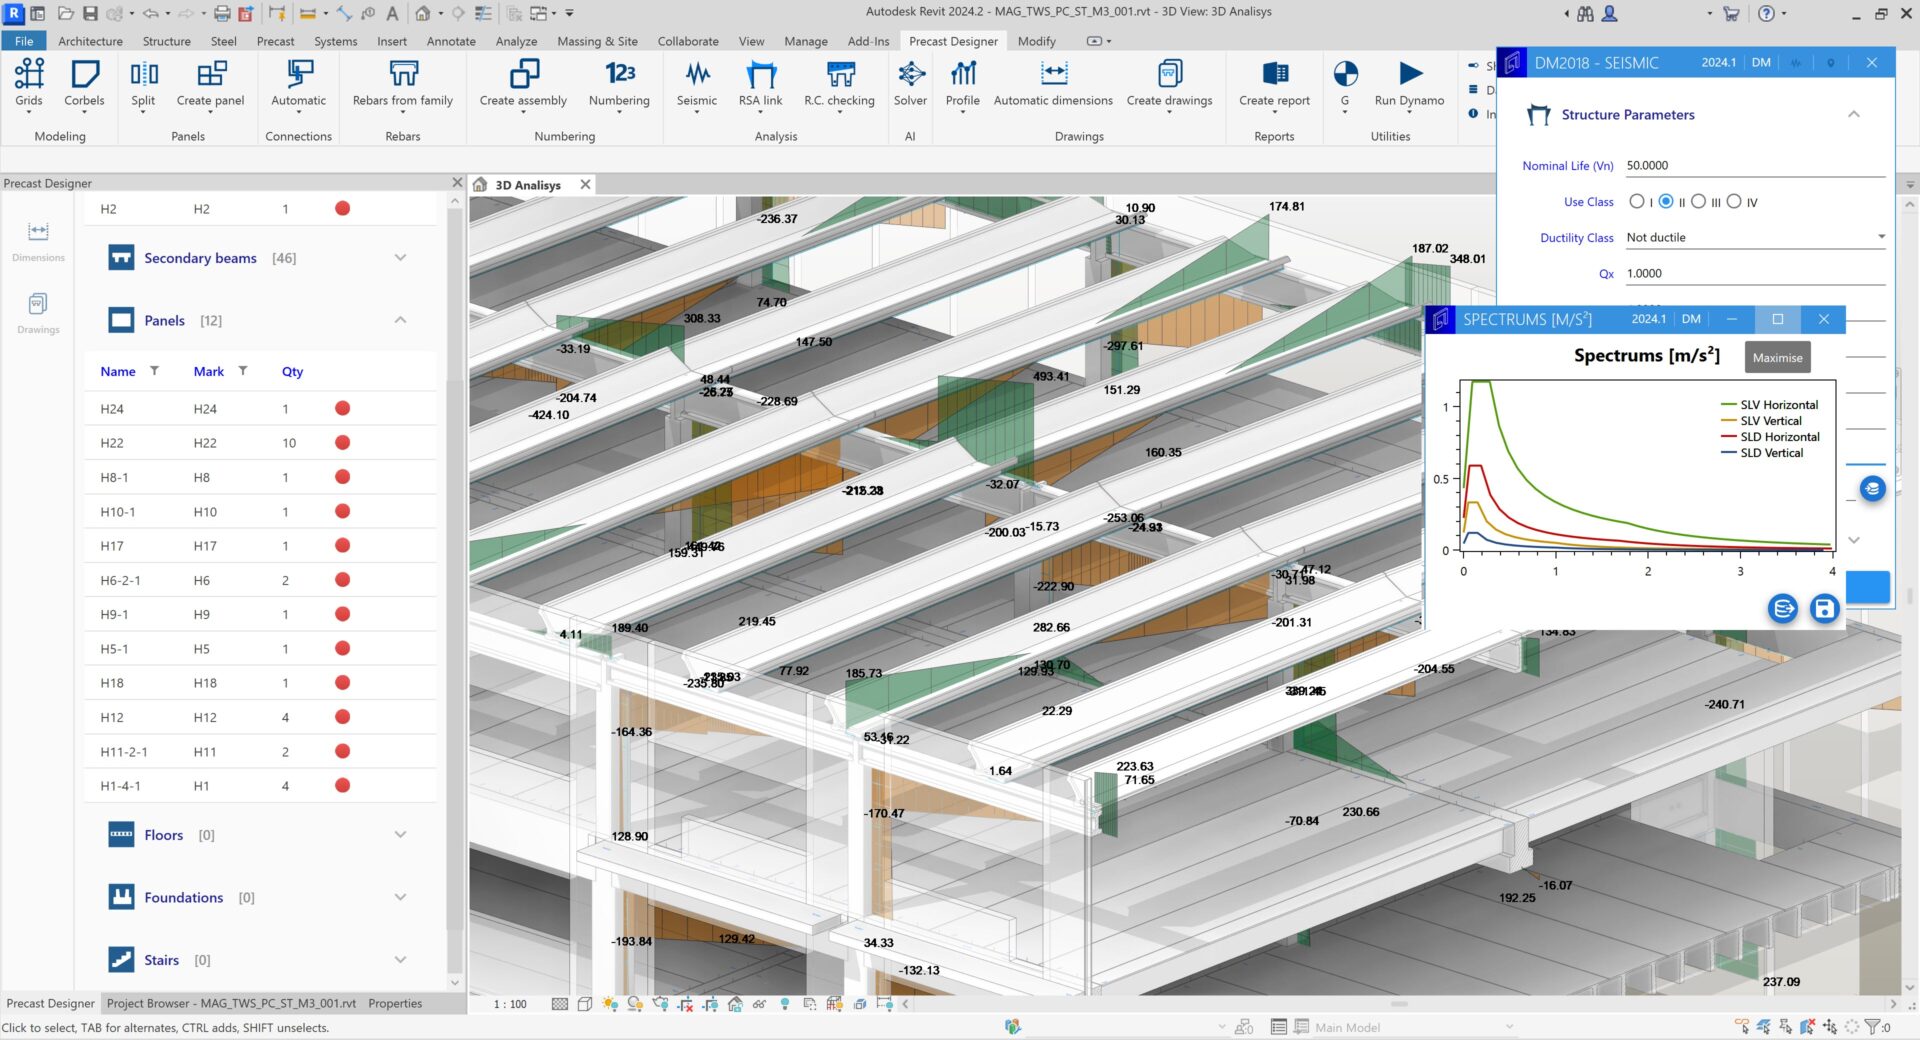
Task: Select Use Class I radio button
Action: tap(1638, 201)
